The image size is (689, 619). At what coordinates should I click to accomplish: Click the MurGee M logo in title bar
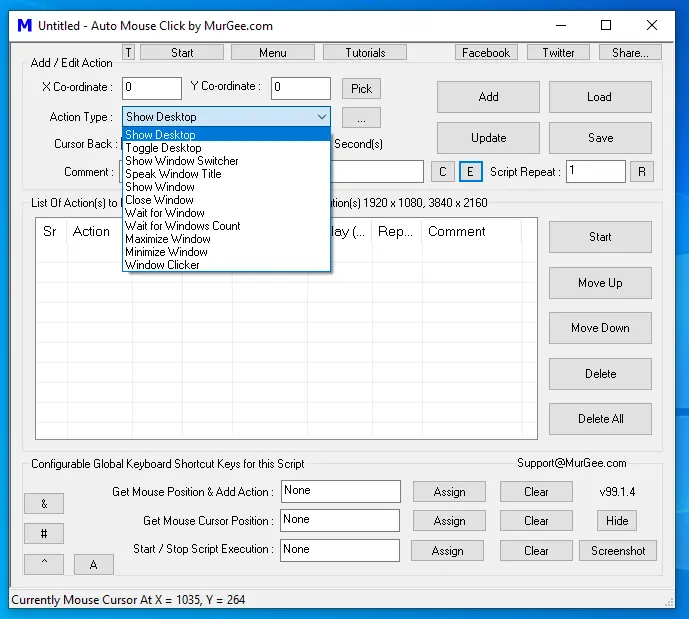click(25, 25)
